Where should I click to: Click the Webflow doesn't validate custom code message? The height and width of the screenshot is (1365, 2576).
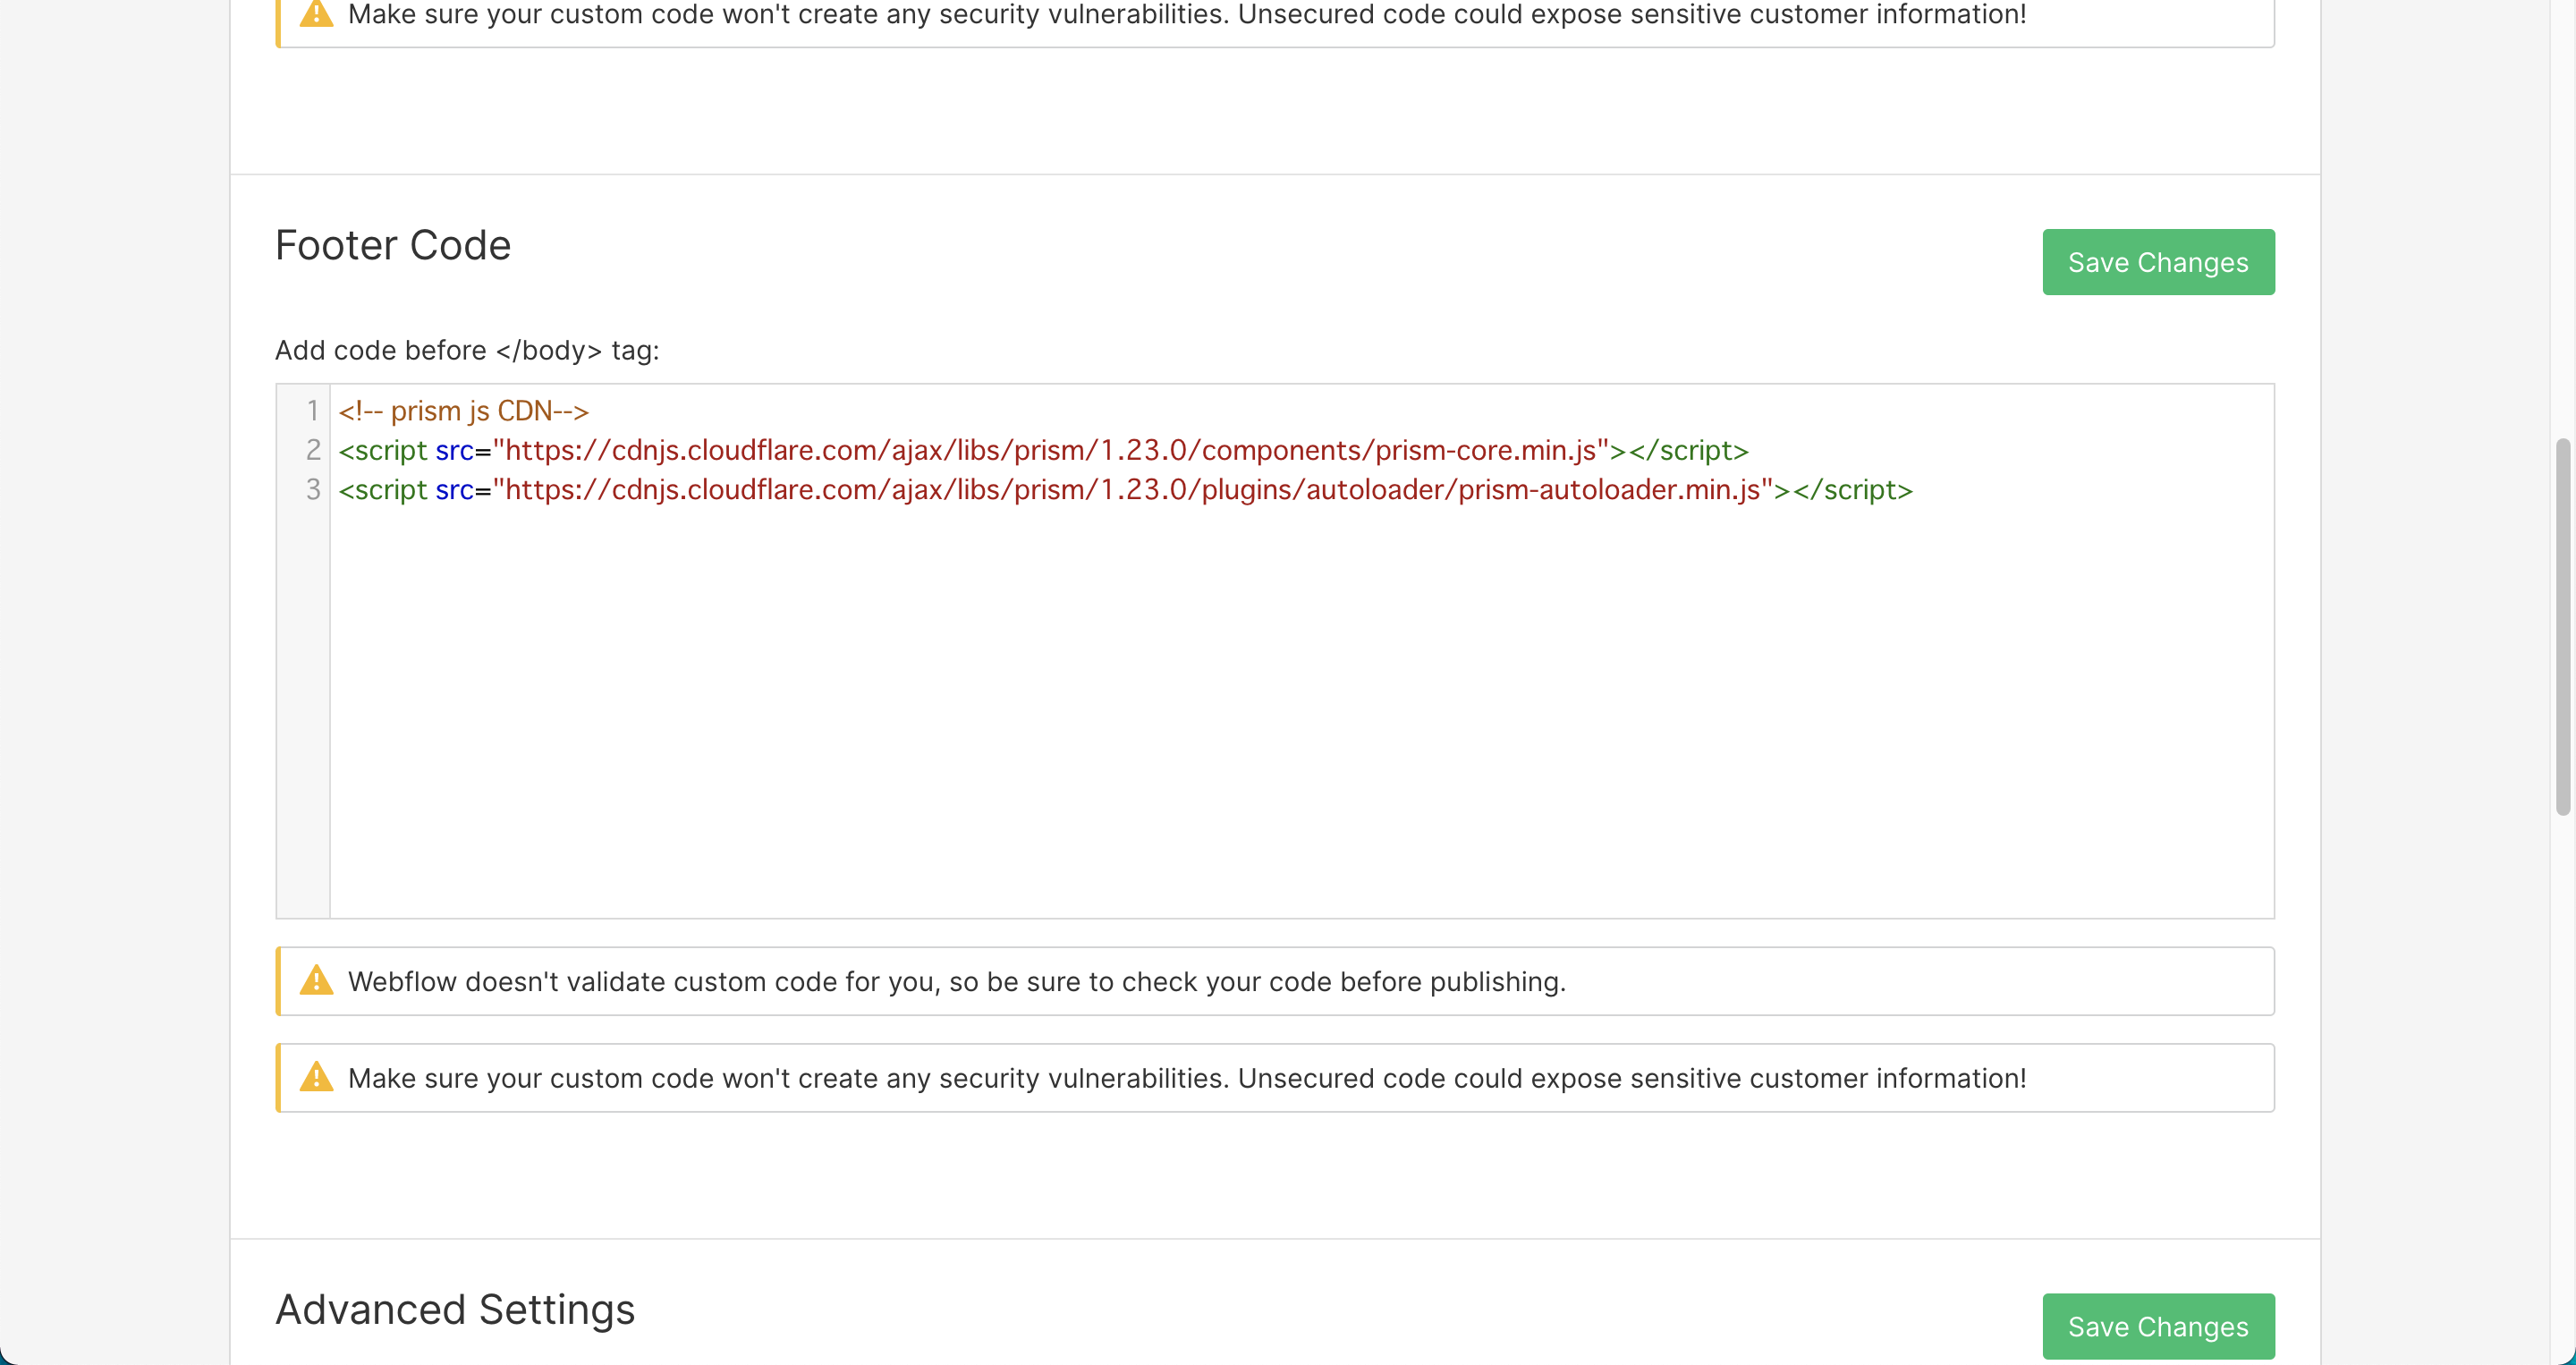[956, 982]
